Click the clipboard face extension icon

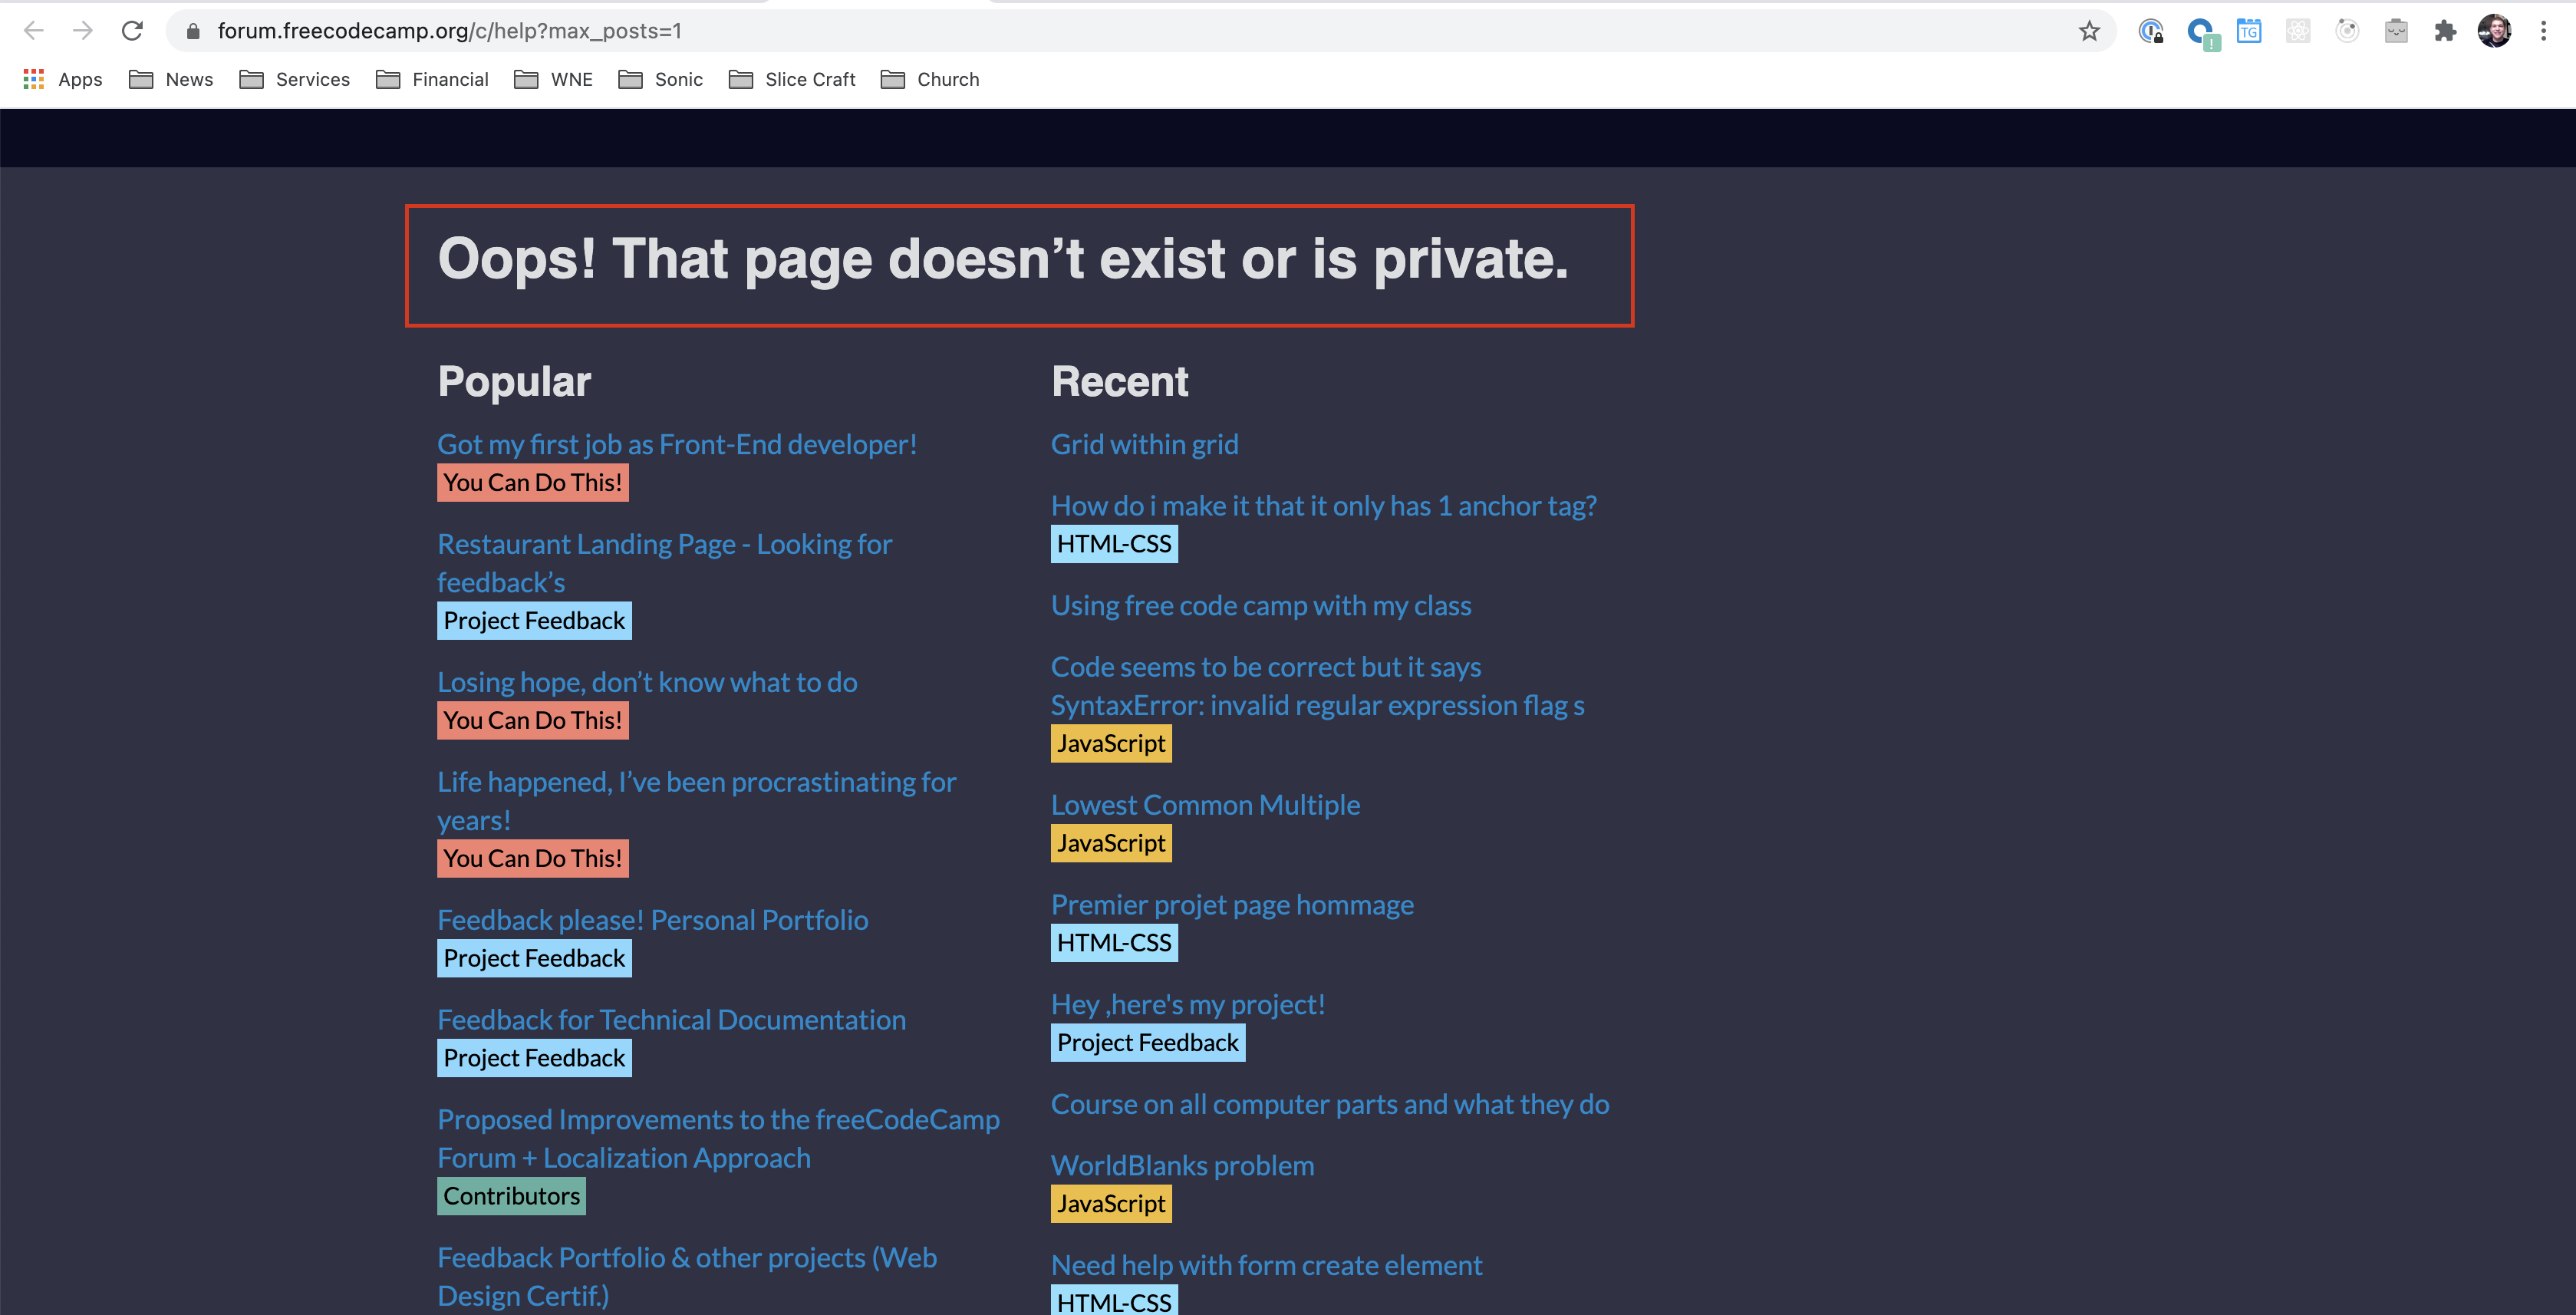point(2396,31)
